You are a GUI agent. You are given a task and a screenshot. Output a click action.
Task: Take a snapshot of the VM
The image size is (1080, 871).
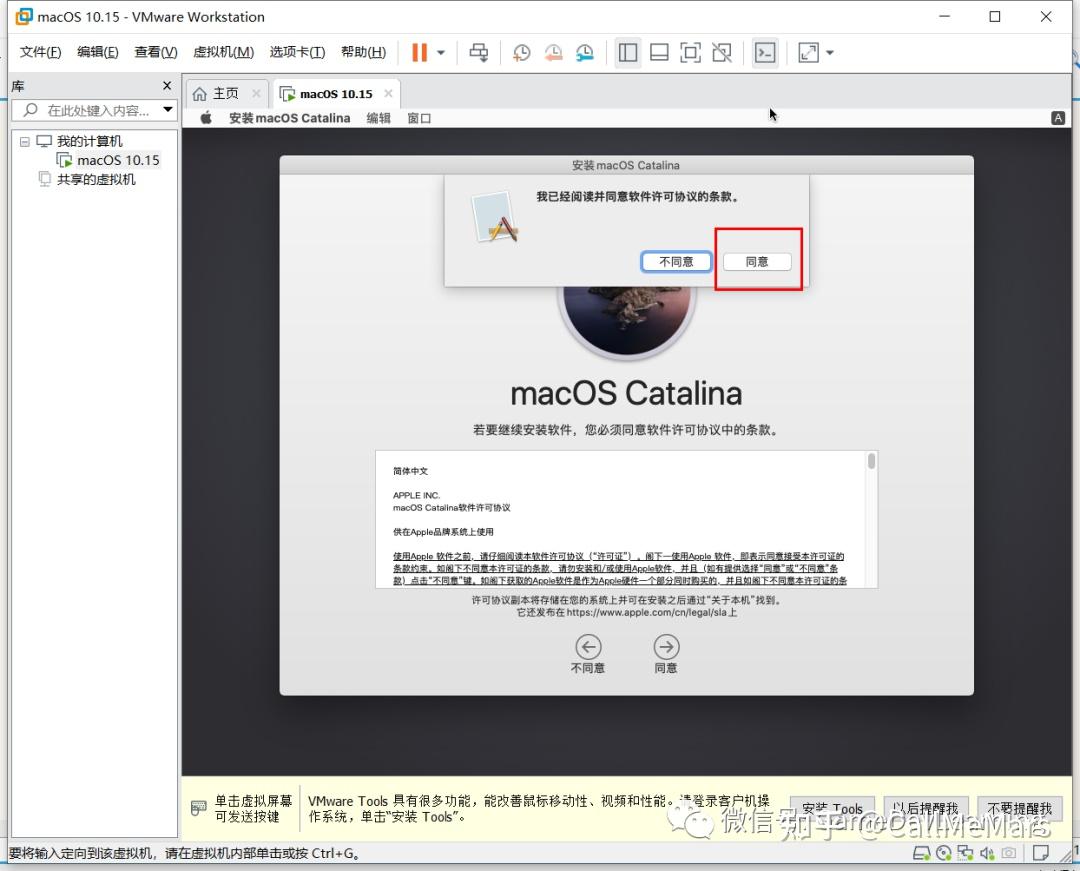pos(521,52)
